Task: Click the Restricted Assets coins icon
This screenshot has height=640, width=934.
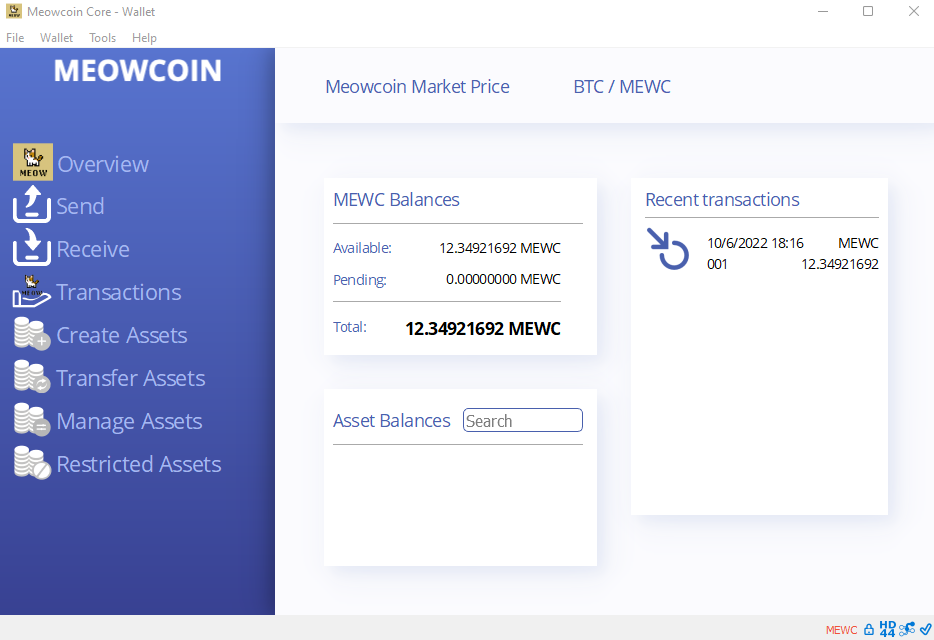Action: [x=32, y=462]
